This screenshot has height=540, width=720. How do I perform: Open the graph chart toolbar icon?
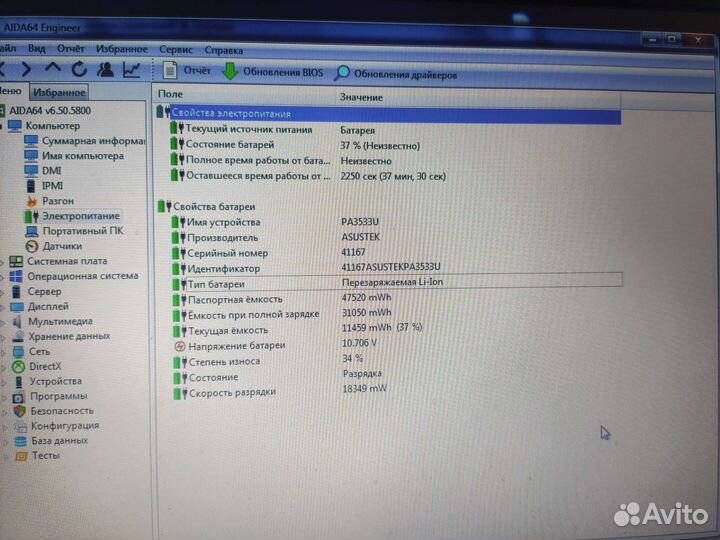point(132,70)
